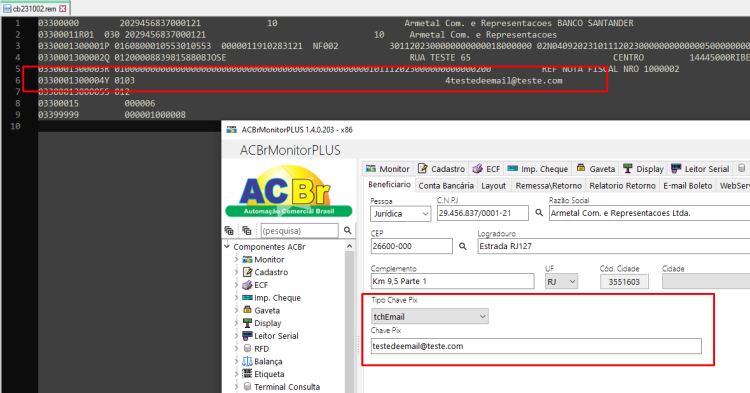
Task: Open the Display toolbar icon
Action: [x=628, y=168]
